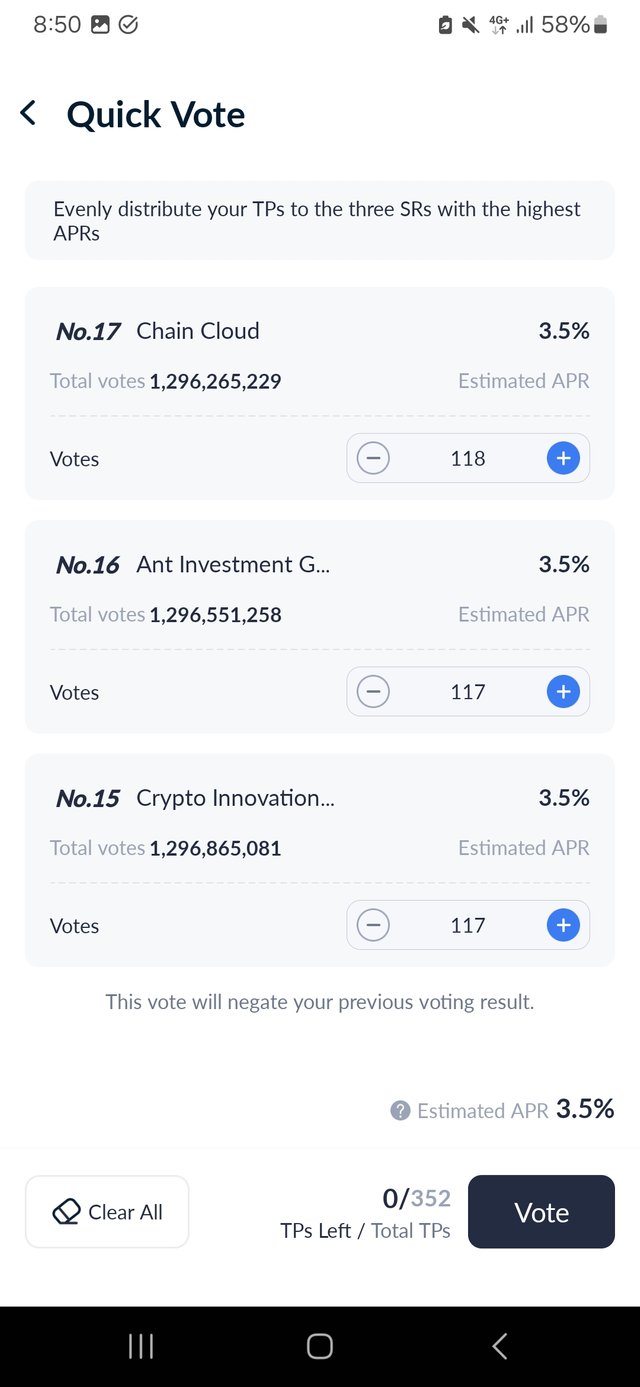Screen dimensions: 640x1387
Task: Clear all allocated votes
Action: click(107, 1211)
